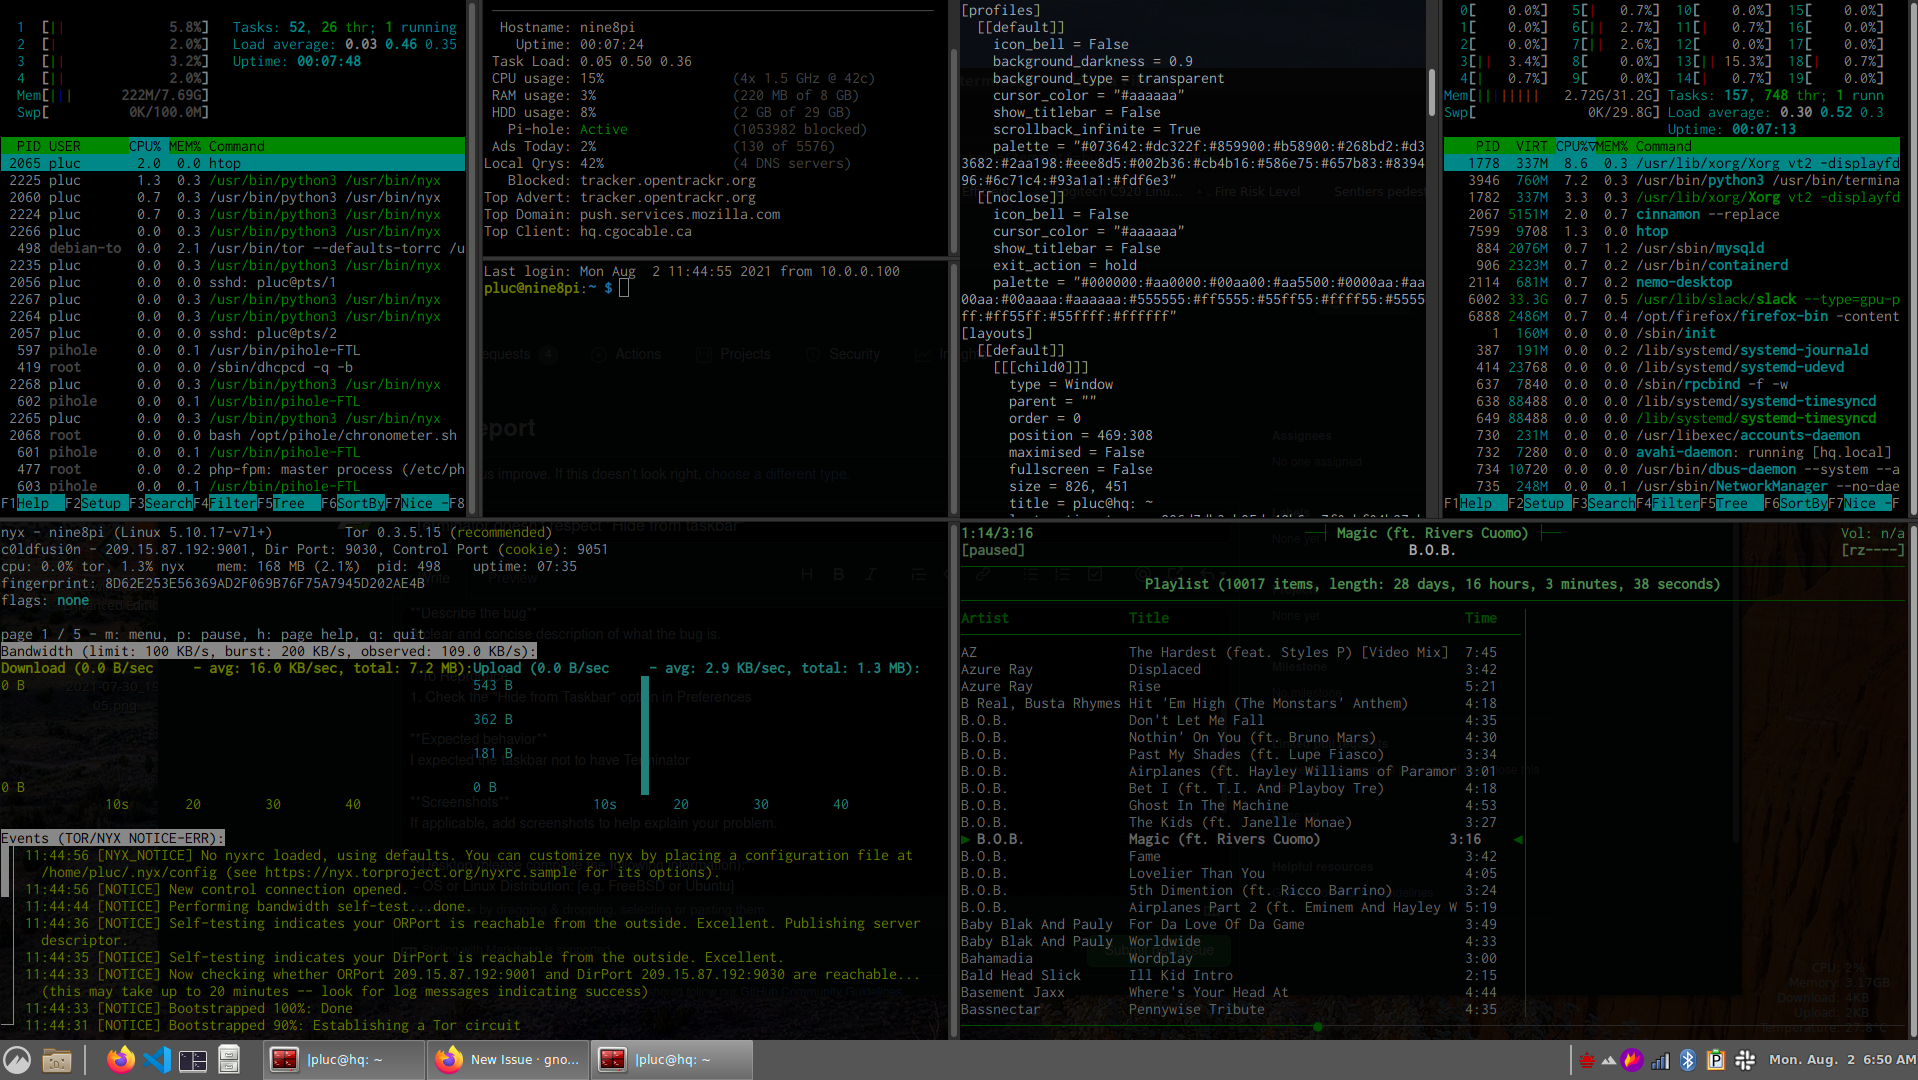Image resolution: width=1918 pixels, height=1080 pixels.
Task: Sort left htop by the MEM% column
Action: (x=185, y=146)
